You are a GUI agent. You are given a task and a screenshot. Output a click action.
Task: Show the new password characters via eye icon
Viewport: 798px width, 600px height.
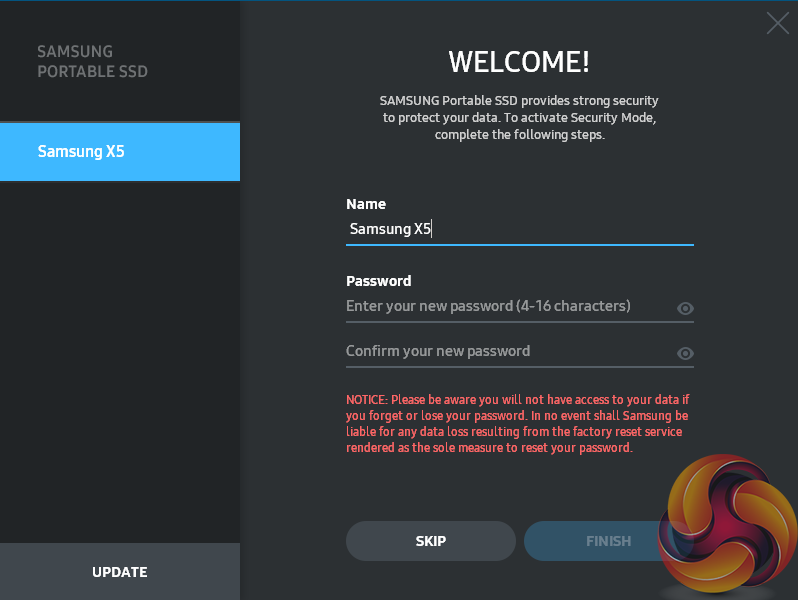pyautogui.click(x=685, y=309)
